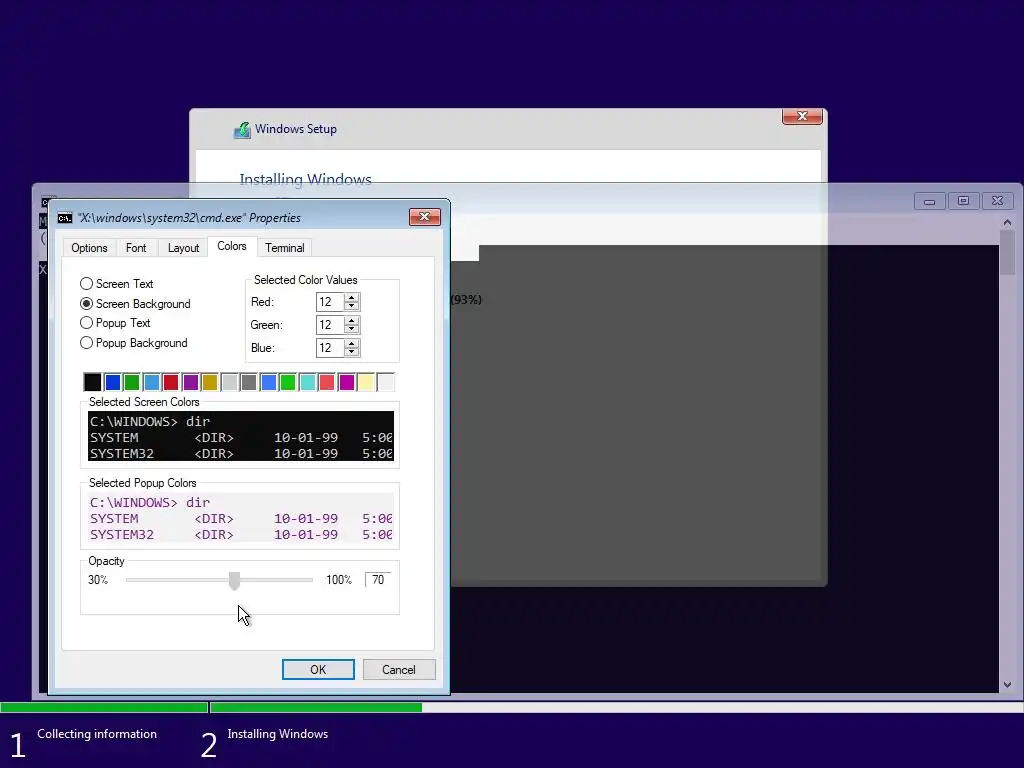Viewport: 1024px width, 768px height.
Task: Pick the light gray color swatch
Action: [229, 382]
